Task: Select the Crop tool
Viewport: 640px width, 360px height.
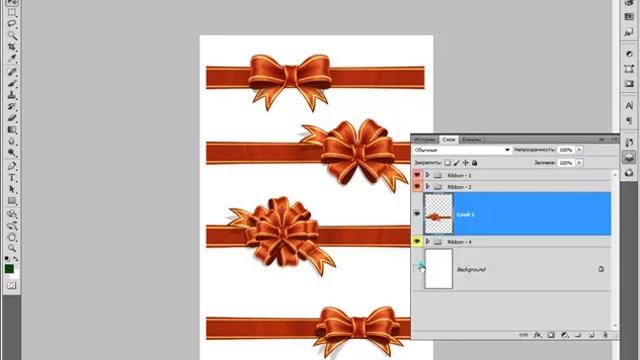Action: [x=12, y=47]
